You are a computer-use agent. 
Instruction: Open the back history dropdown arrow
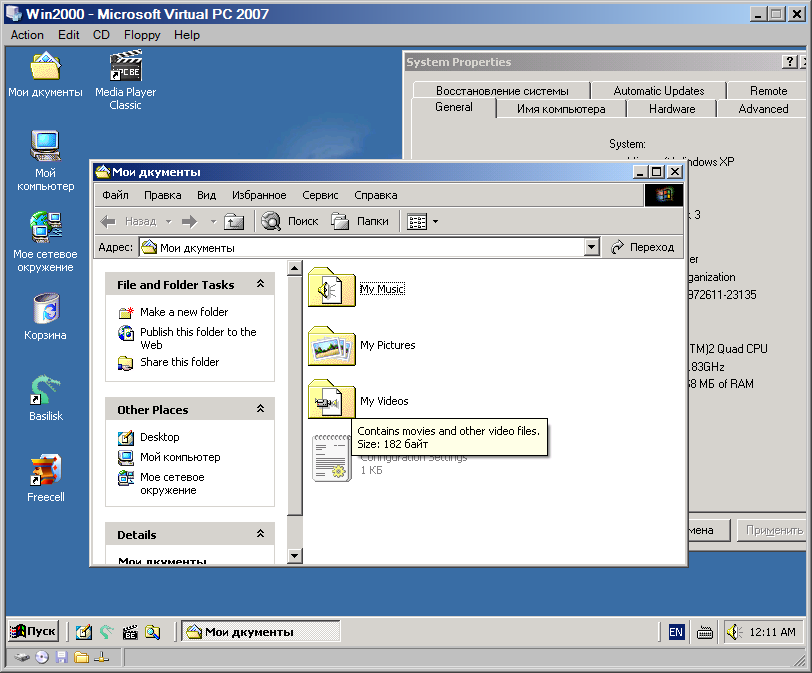pyautogui.click(x=169, y=222)
